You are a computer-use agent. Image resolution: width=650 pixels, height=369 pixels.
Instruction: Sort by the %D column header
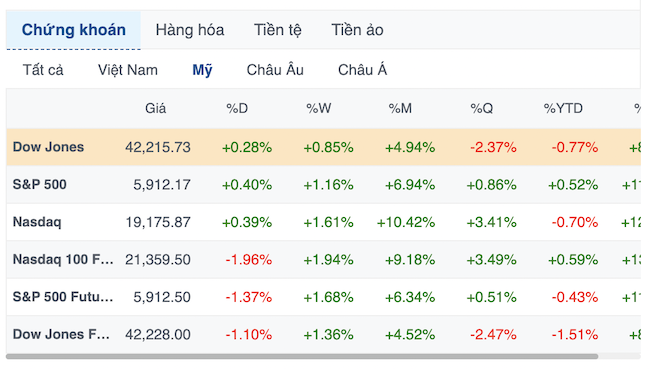[x=237, y=108]
